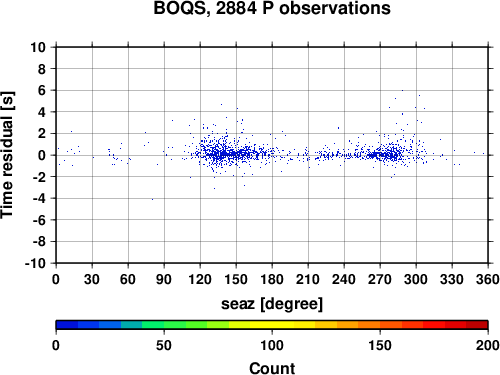Viewport: 500px width, 375px height.
Task: Click the Time residual [s] axis label
Action: coord(7,155)
